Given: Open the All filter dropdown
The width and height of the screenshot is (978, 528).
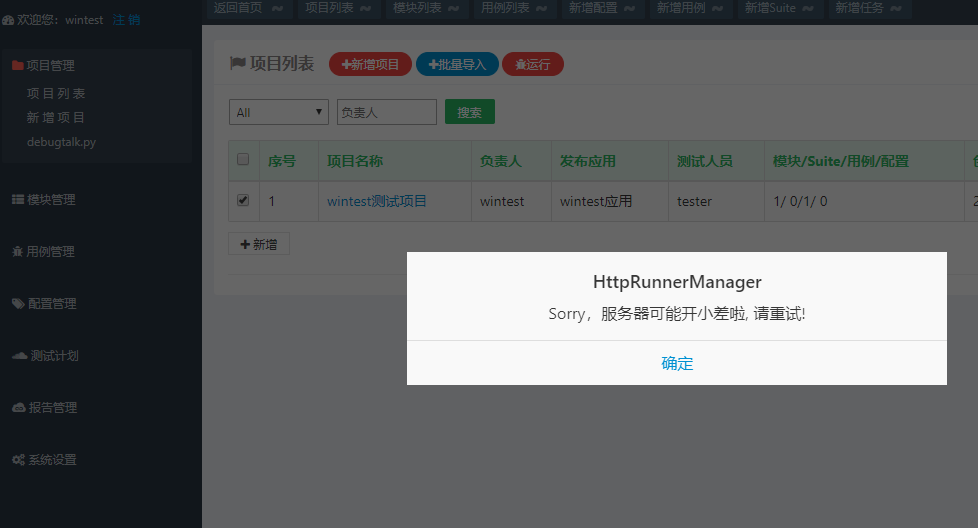Looking at the screenshot, I should point(279,113).
